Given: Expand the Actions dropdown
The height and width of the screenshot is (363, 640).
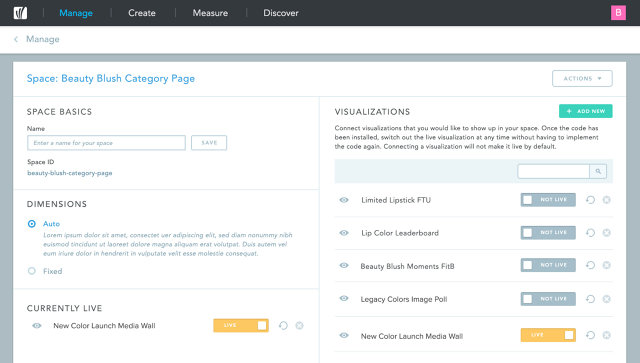Looking at the screenshot, I should tap(582, 78).
